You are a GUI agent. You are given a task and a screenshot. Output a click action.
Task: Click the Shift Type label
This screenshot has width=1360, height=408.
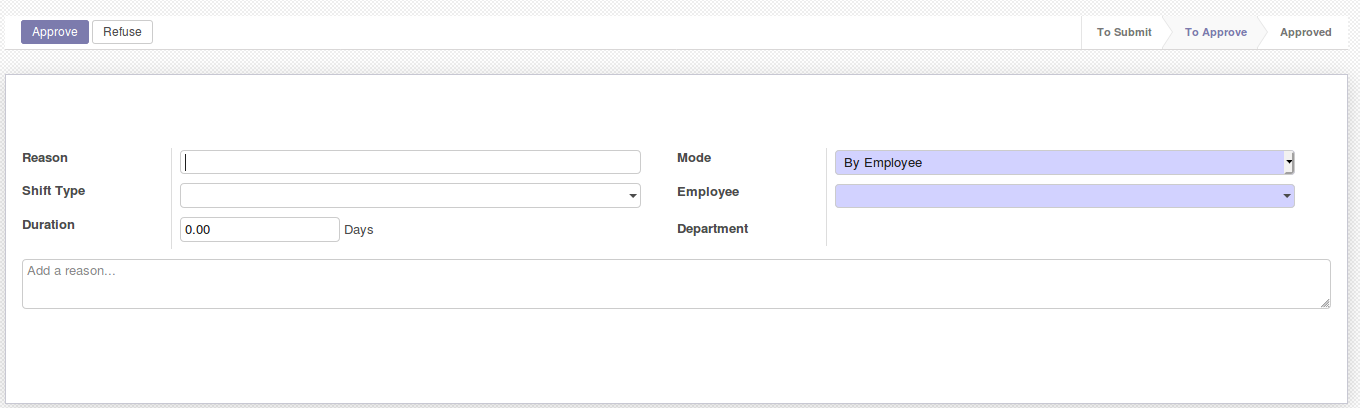pyautogui.click(x=53, y=191)
